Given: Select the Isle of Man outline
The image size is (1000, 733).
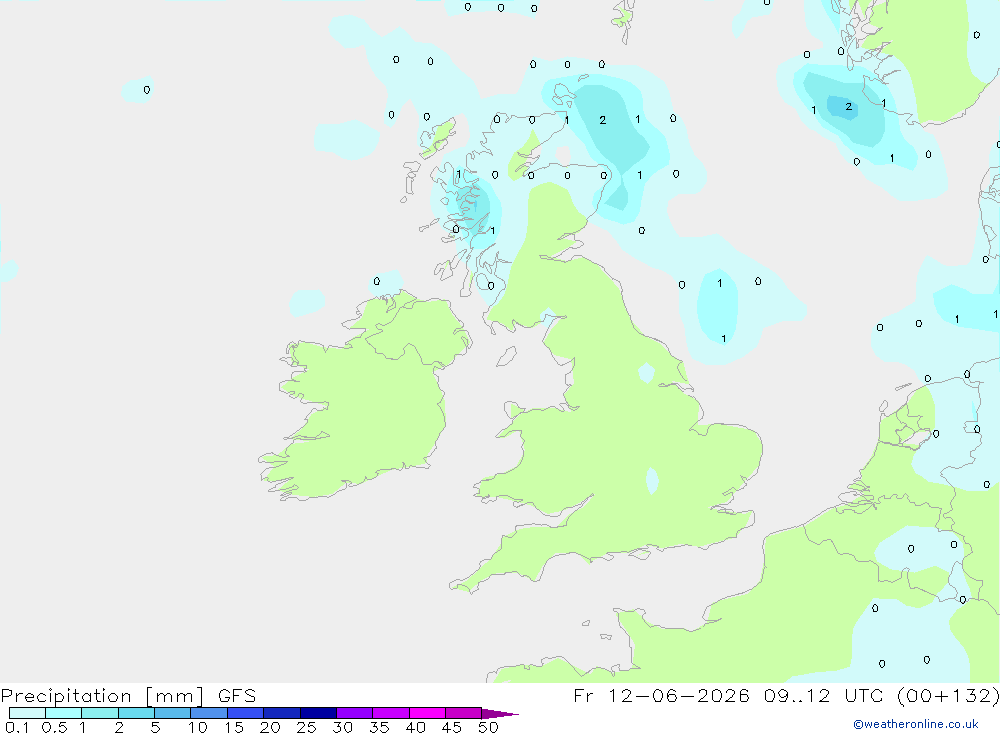Looking at the screenshot, I should pyautogui.click(x=507, y=356).
